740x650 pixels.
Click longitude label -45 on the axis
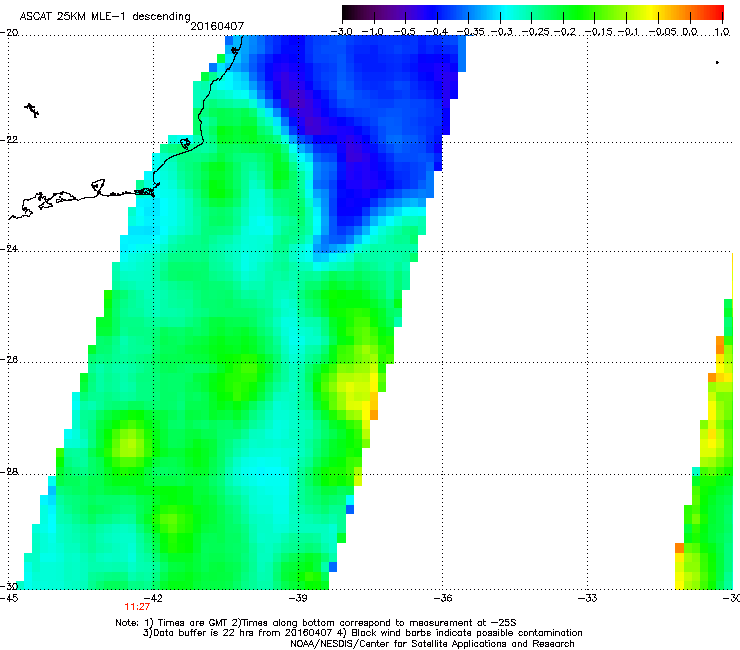pos(9,598)
